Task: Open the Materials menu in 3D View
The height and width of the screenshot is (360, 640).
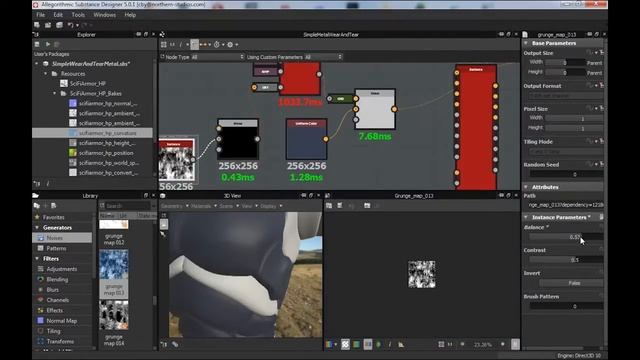Action: (203, 206)
